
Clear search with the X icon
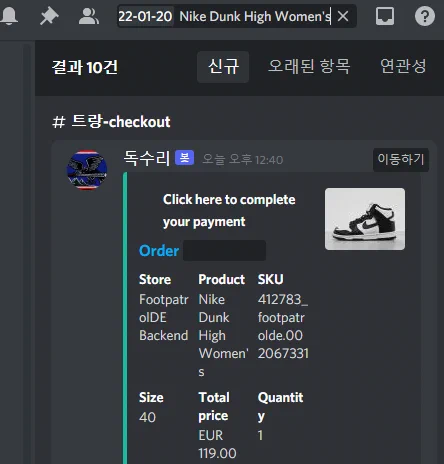343,16
